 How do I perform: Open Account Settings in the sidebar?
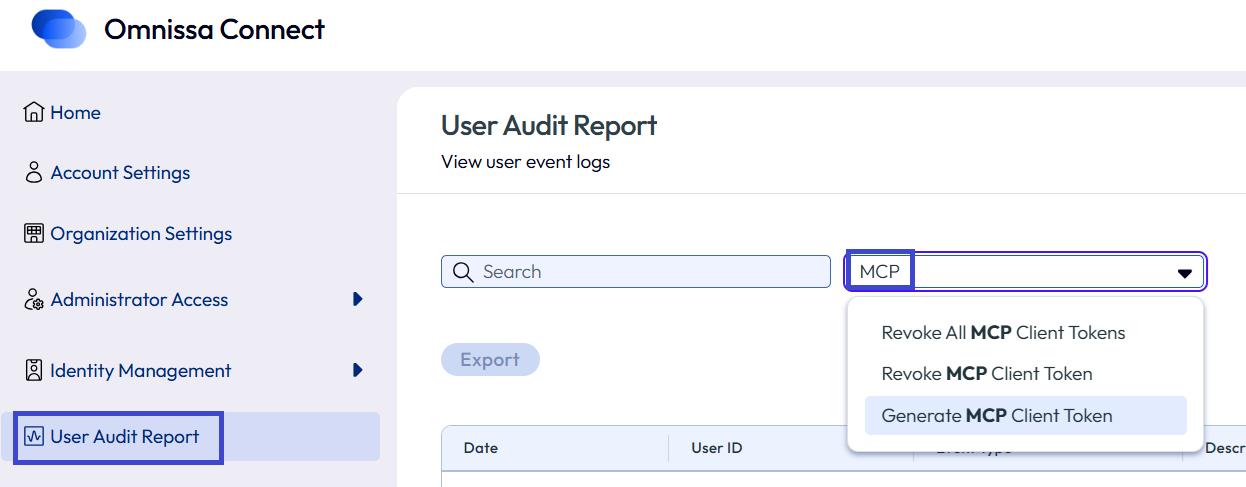click(120, 173)
